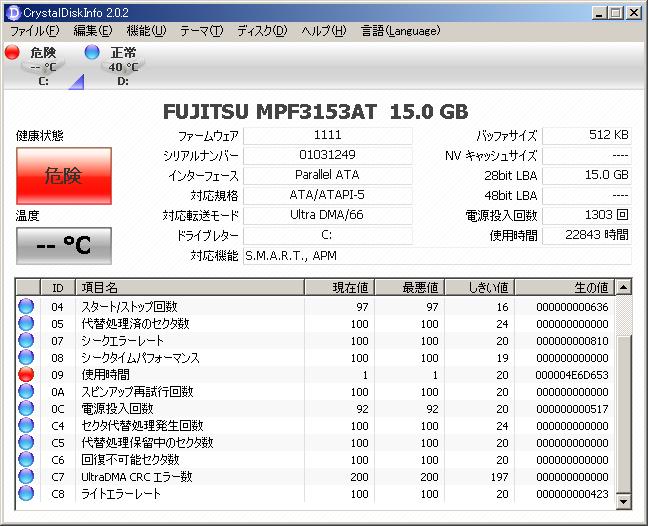
Task: Select the row スタート/ストップ回数
Action: (315, 307)
